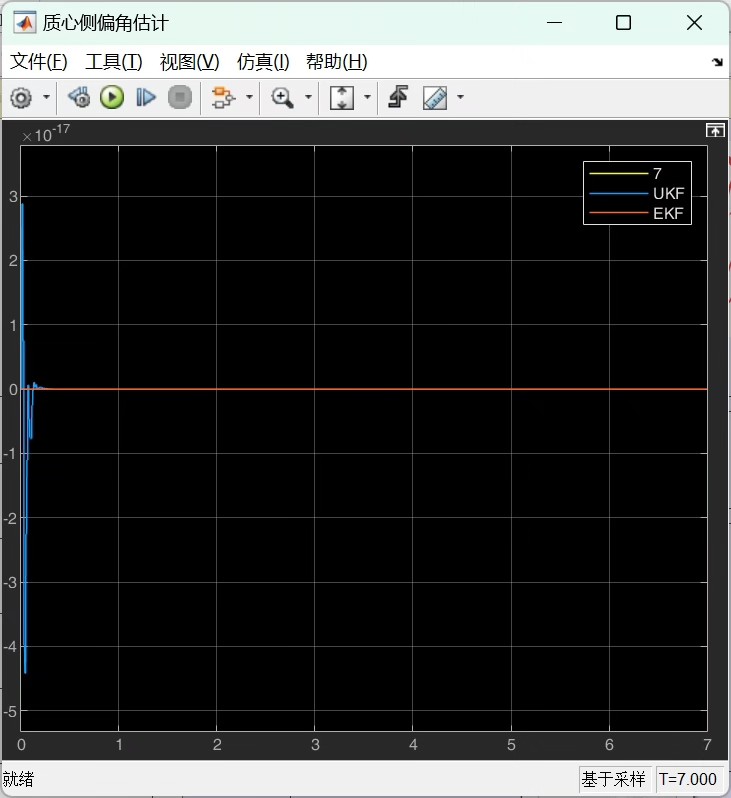731x798 pixels.
Task: Open the 工具(T) menu
Action: pyautogui.click(x=114, y=62)
